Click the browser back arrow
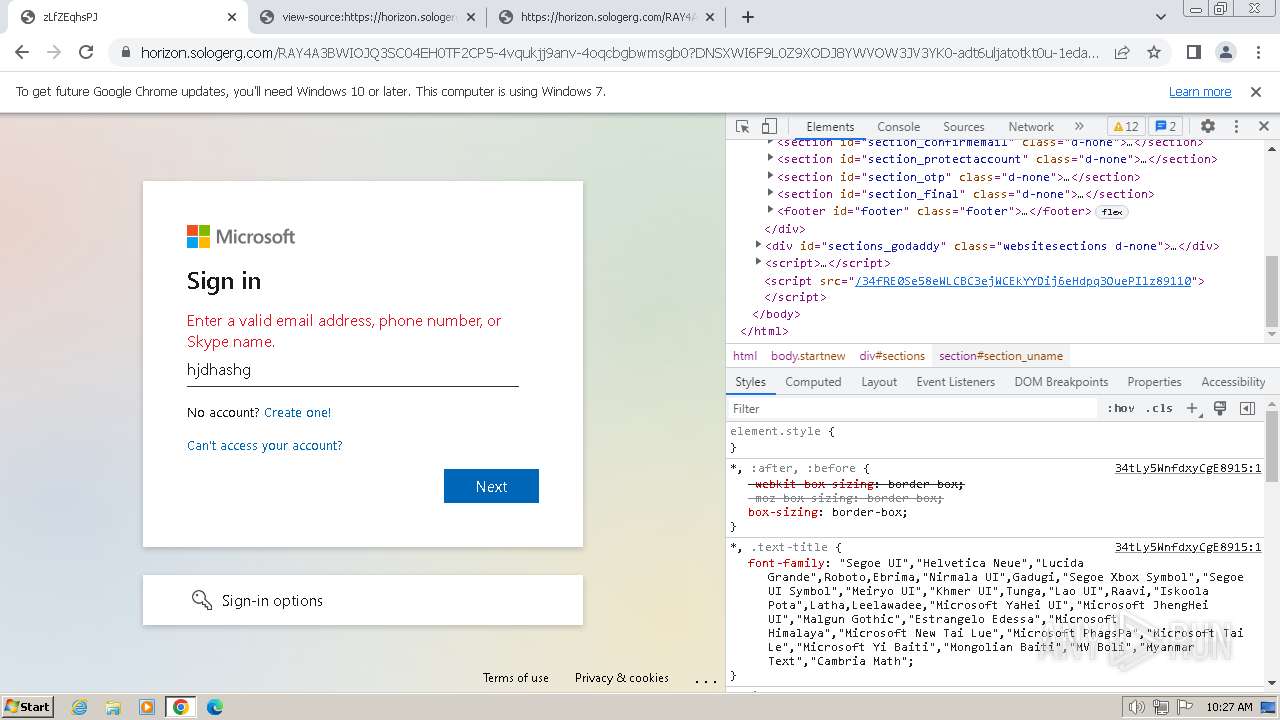 pyautogui.click(x=22, y=52)
